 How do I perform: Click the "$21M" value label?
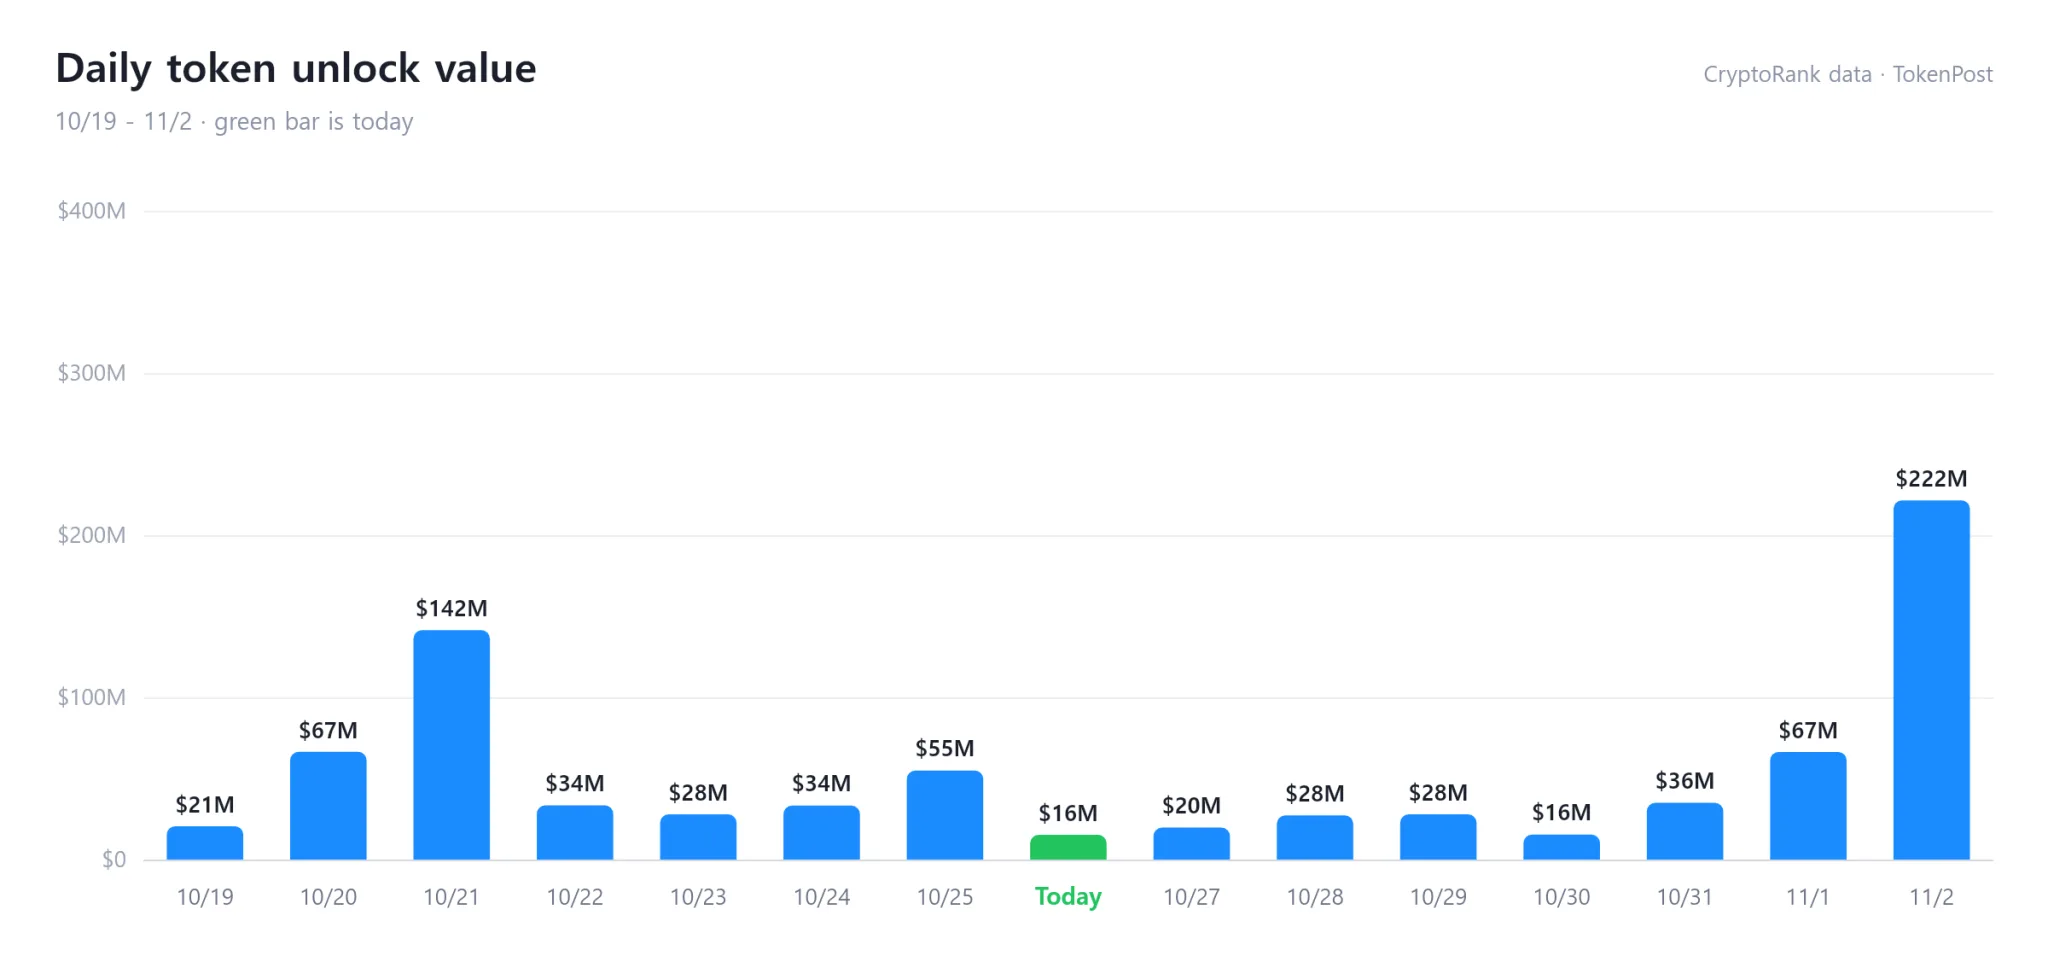205,805
